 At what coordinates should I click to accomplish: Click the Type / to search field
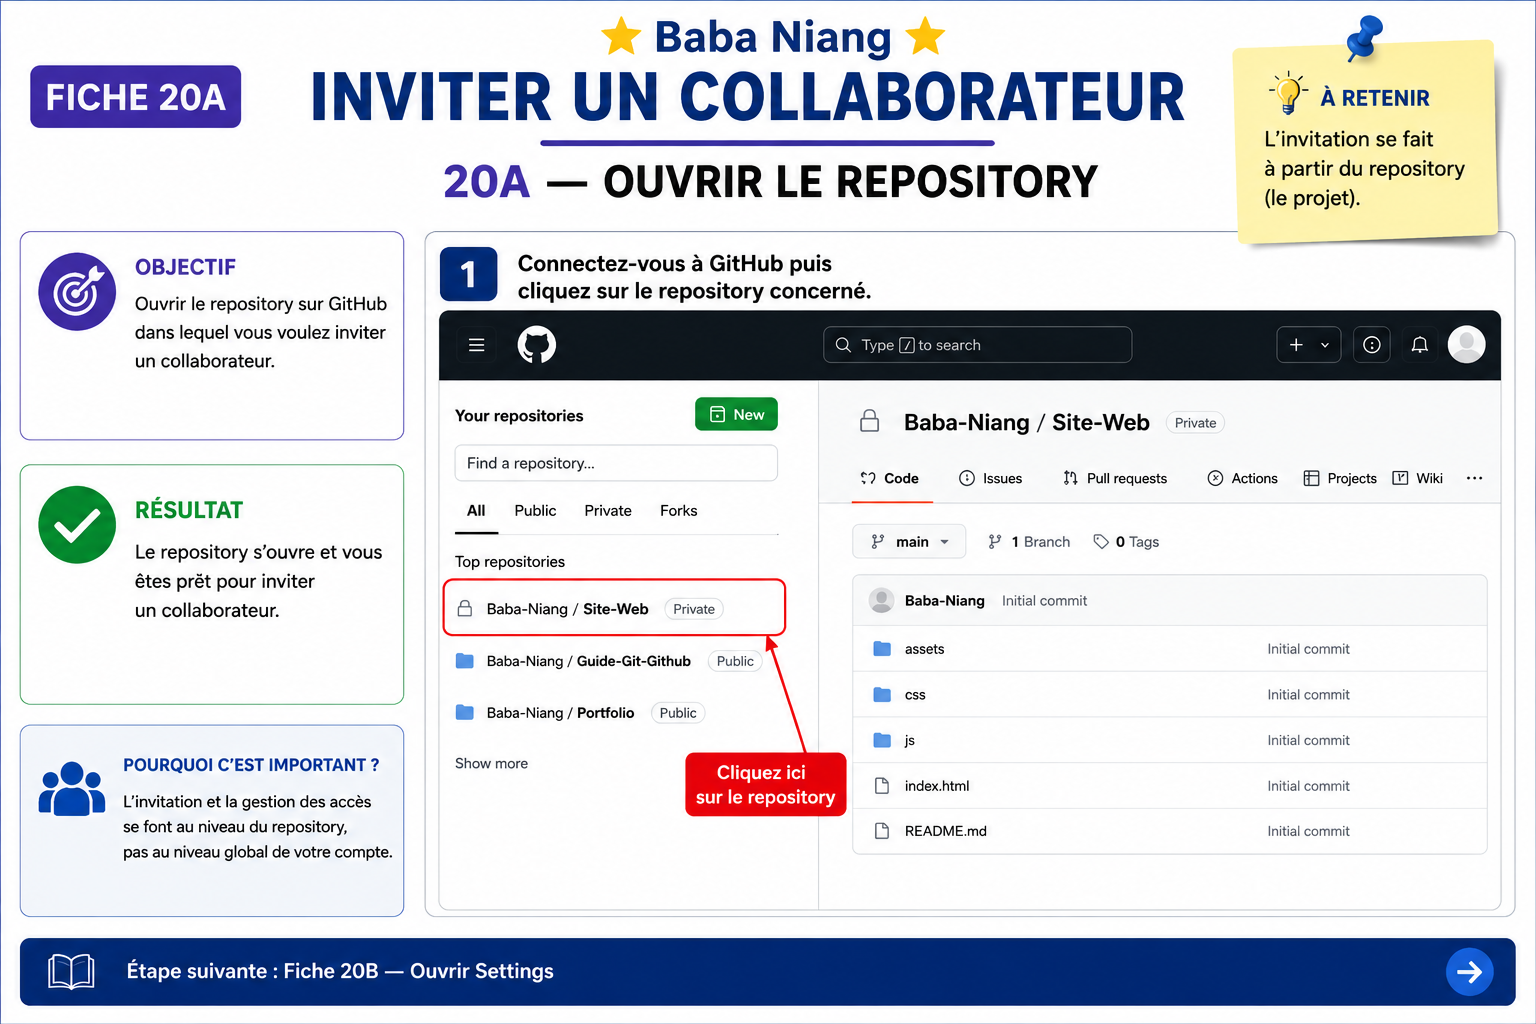coord(978,345)
